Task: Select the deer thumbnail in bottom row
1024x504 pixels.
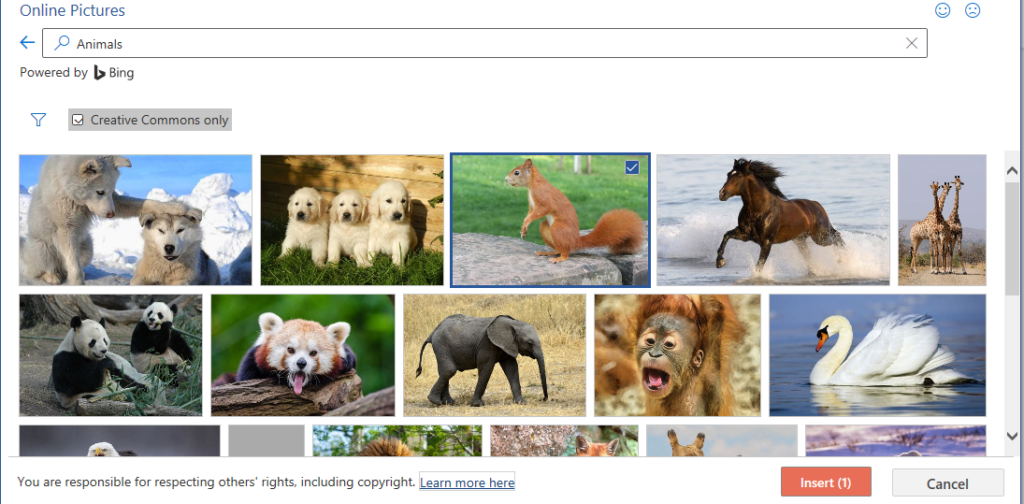Action: click(722, 441)
